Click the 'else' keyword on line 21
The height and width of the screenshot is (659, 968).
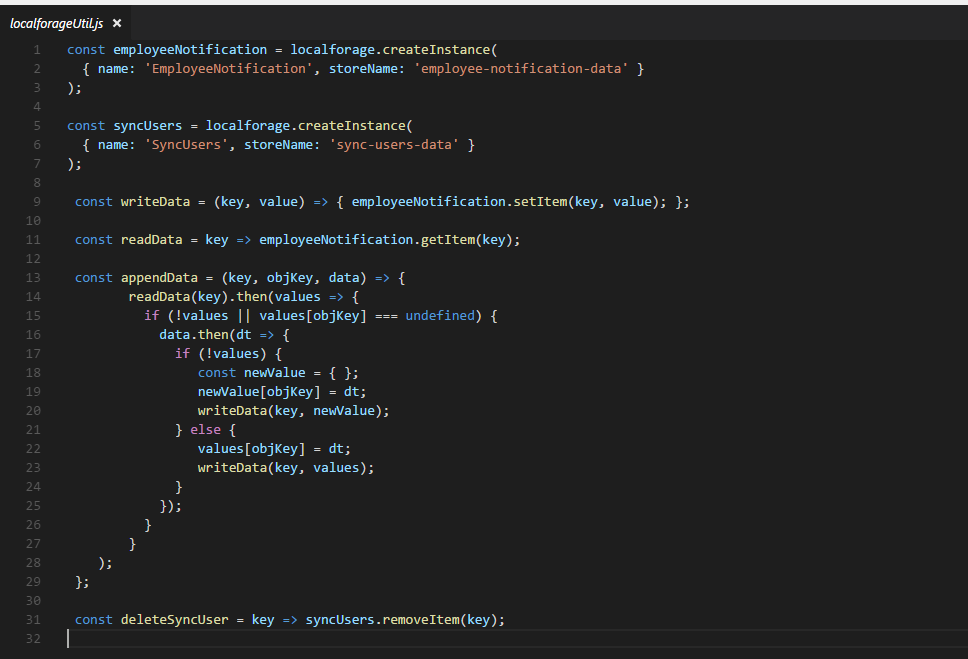(x=206, y=430)
